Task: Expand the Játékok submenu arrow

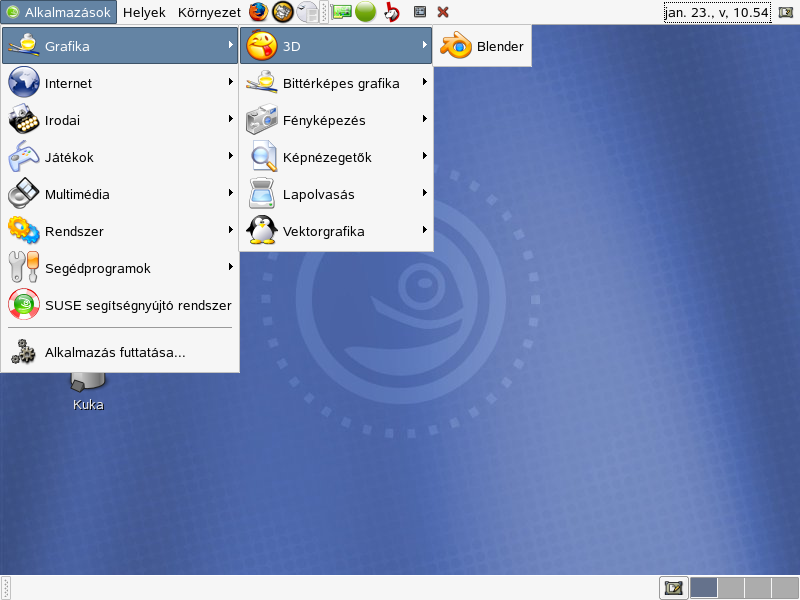Action: click(x=231, y=156)
